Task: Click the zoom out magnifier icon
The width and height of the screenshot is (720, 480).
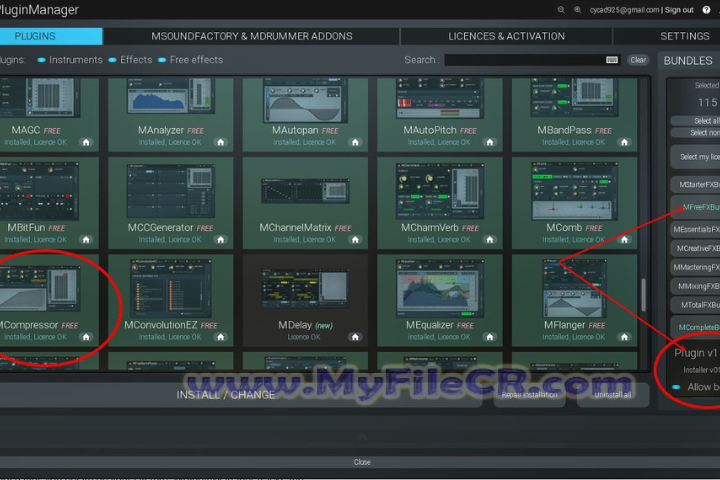Action: pyautogui.click(x=561, y=10)
